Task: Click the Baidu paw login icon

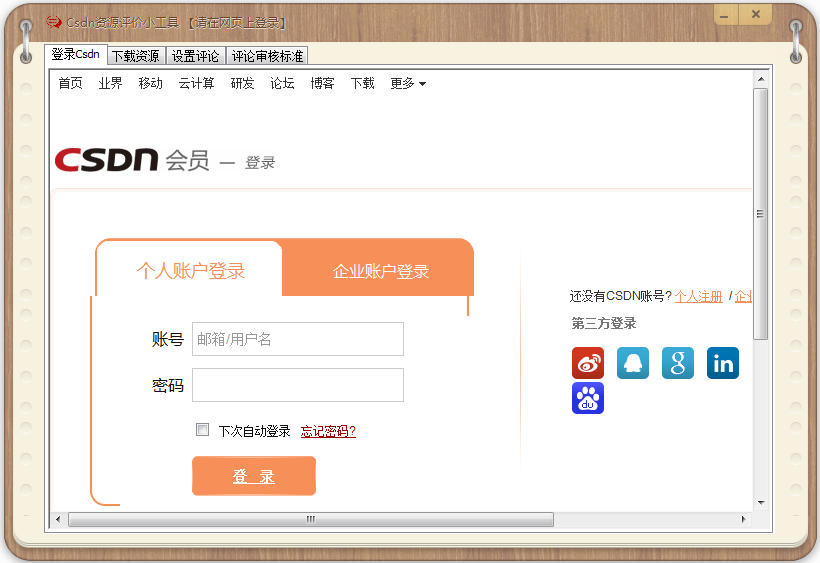Action: (588, 398)
